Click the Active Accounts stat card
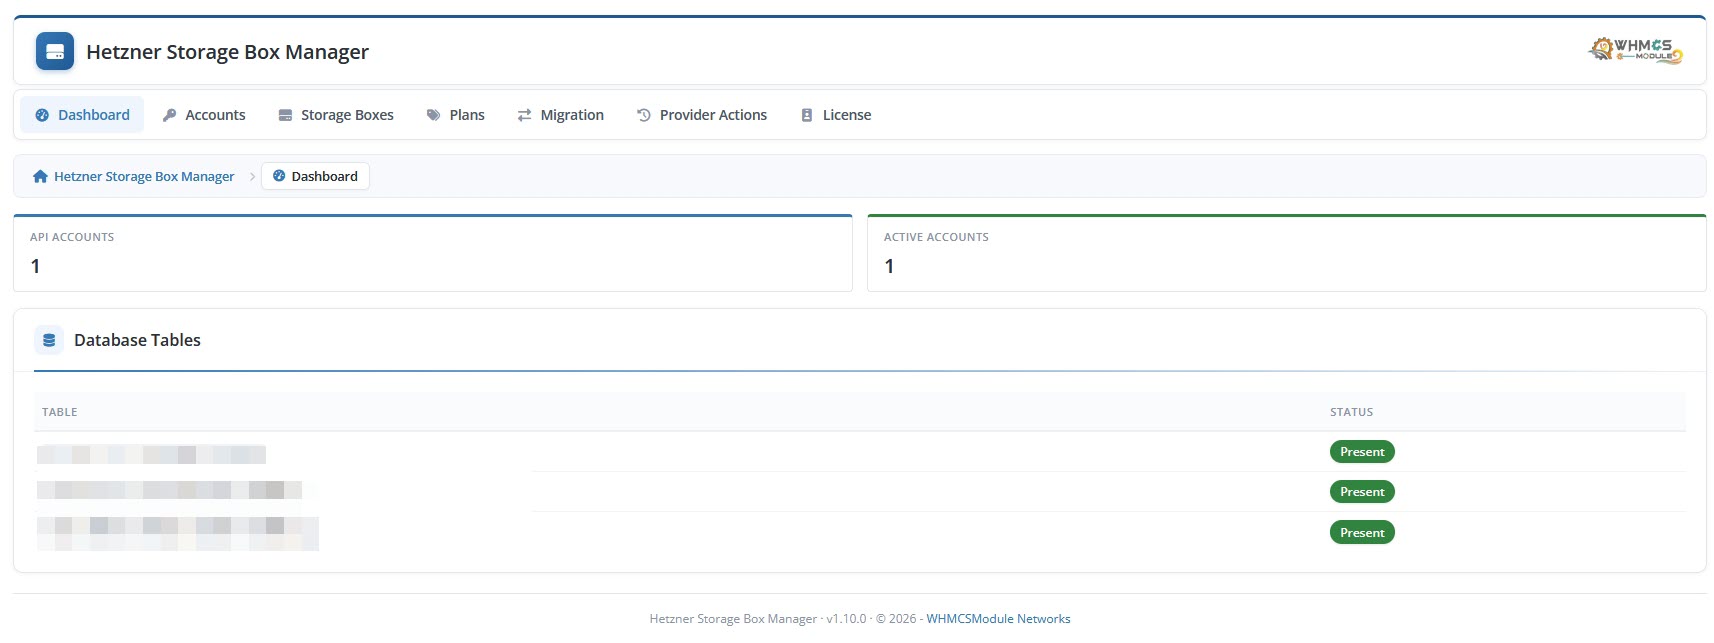Viewport: 1714px width, 643px height. pyautogui.click(x=1286, y=253)
